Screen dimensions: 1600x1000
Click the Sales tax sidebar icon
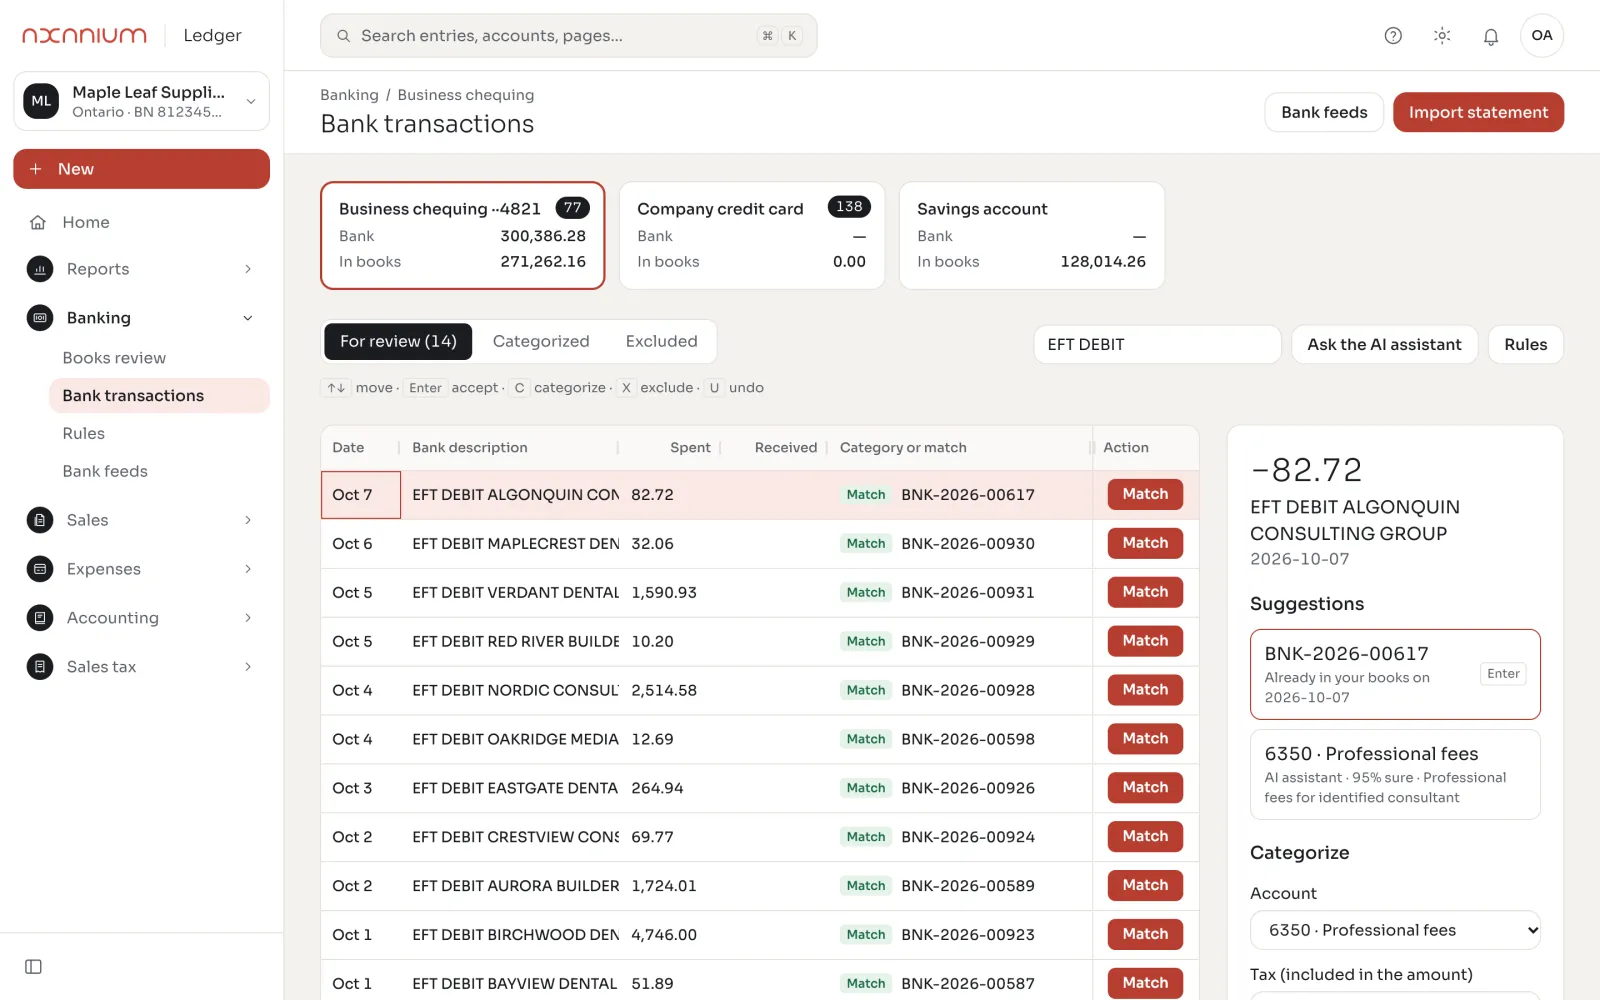pyautogui.click(x=40, y=667)
